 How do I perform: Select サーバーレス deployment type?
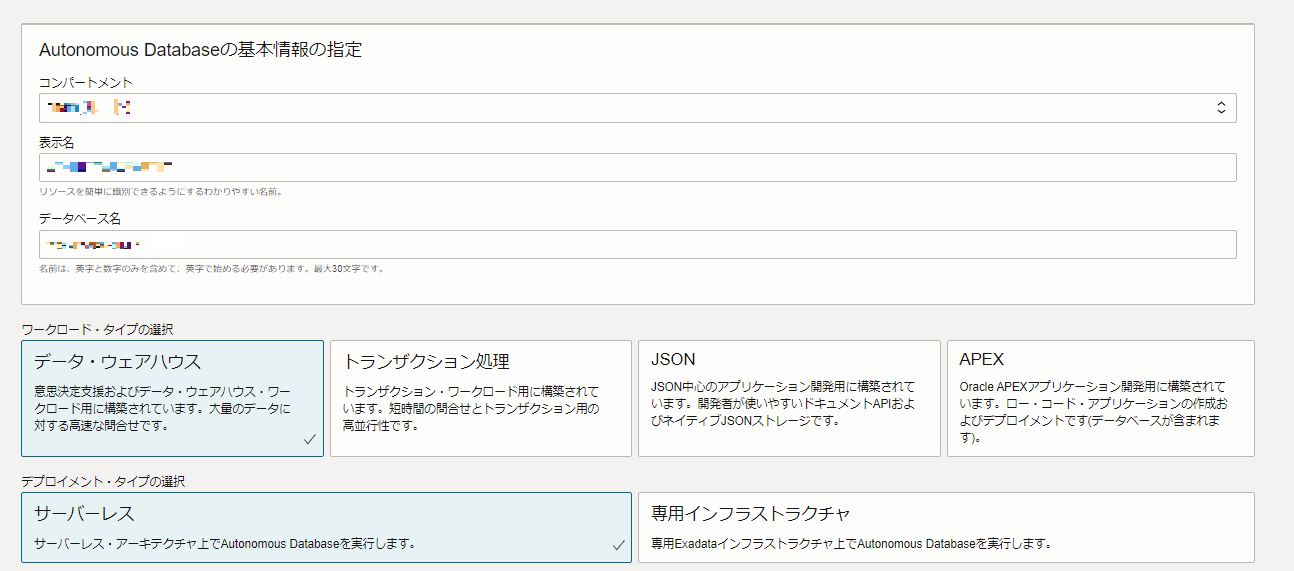326,527
